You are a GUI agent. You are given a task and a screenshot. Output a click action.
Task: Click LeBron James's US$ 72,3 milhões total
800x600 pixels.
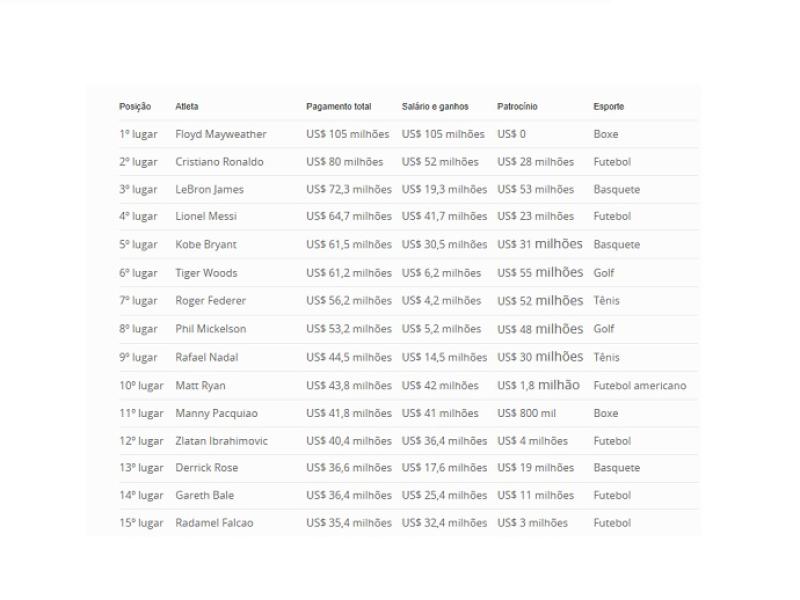pos(349,189)
